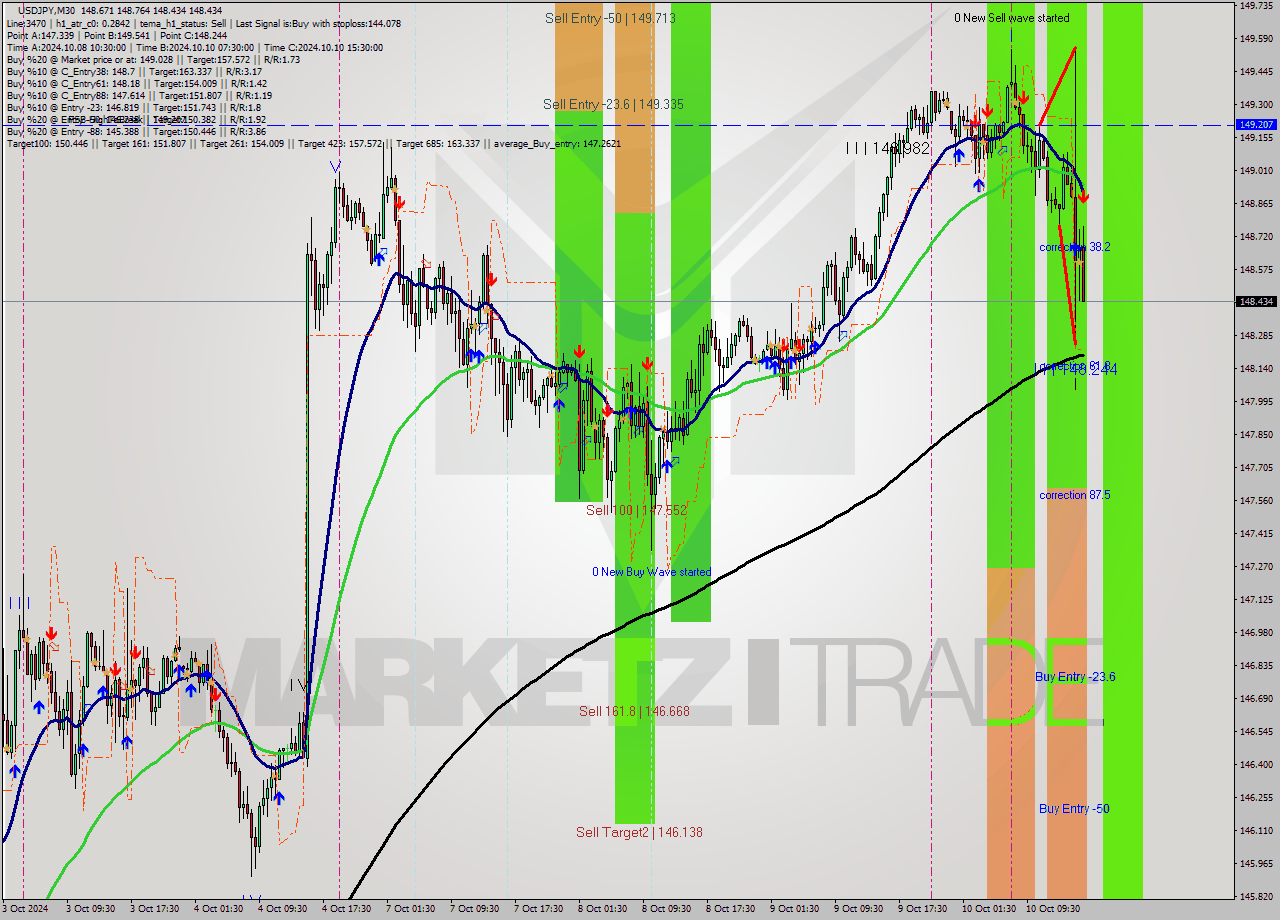1280x920 pixels.
Task: Click the highlighted 149.207 price tag
Action: [1256, 125]
